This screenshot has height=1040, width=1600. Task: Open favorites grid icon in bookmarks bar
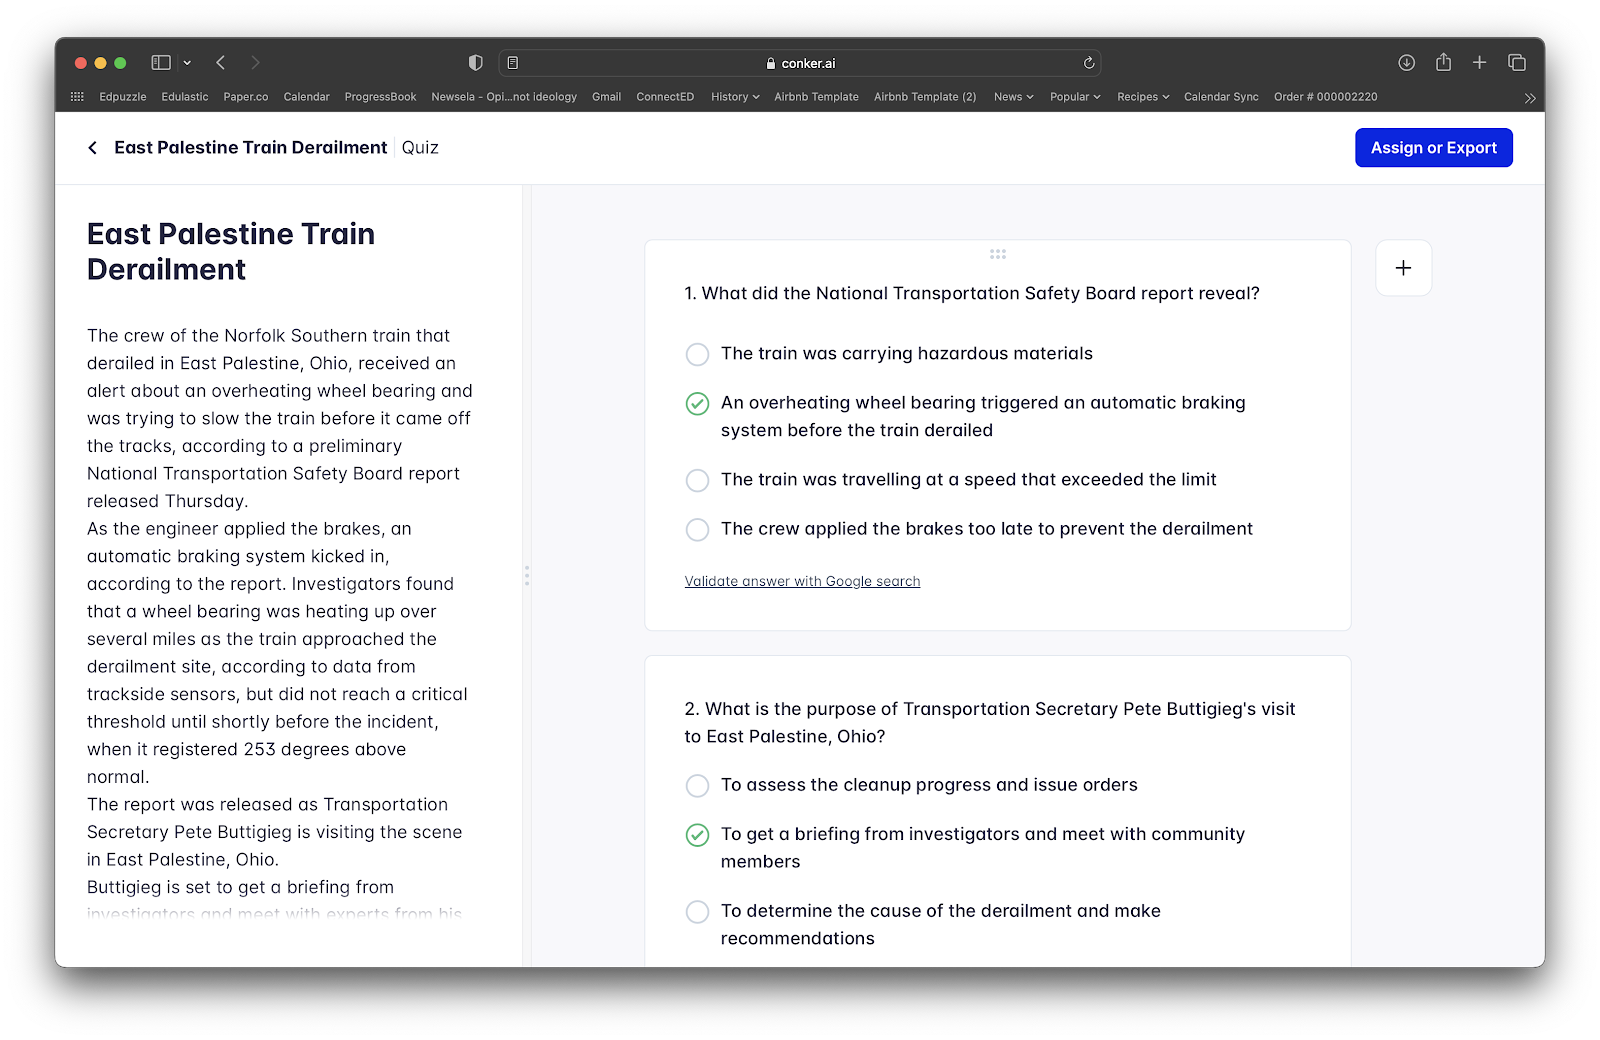click(77, 97)
